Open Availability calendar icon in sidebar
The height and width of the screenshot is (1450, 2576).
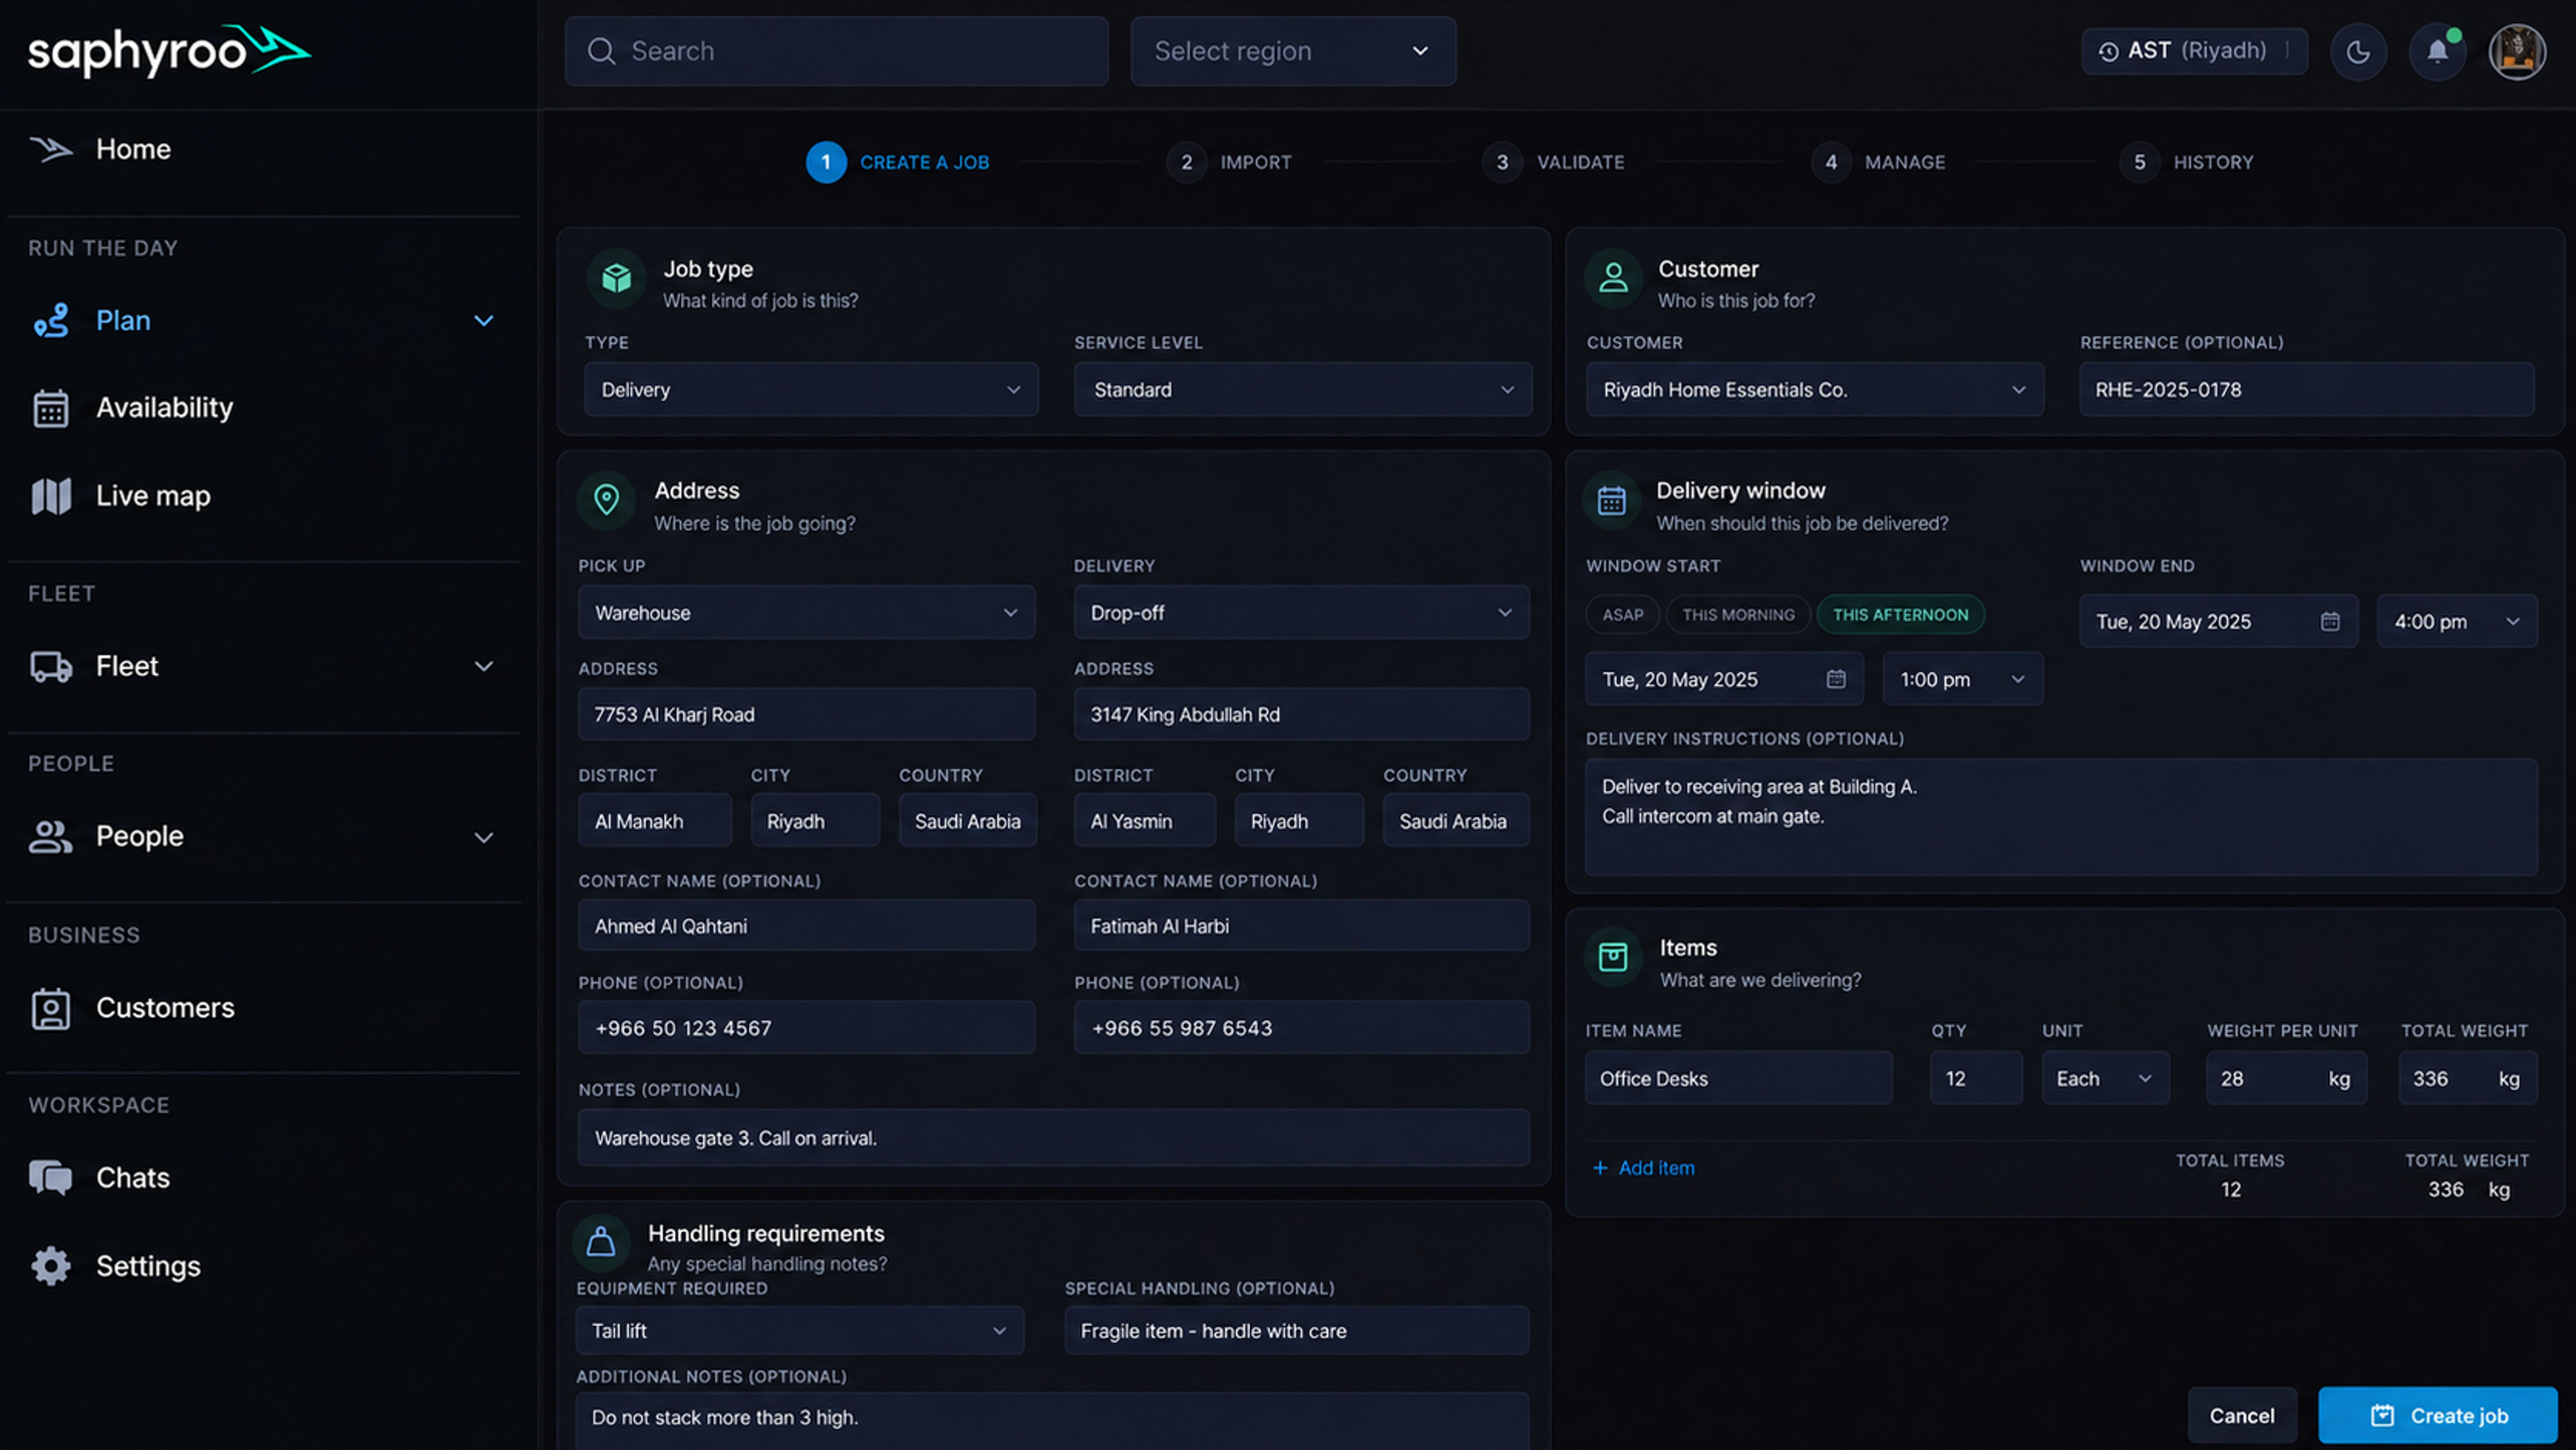pyautogui.click(x=50, y=408)
